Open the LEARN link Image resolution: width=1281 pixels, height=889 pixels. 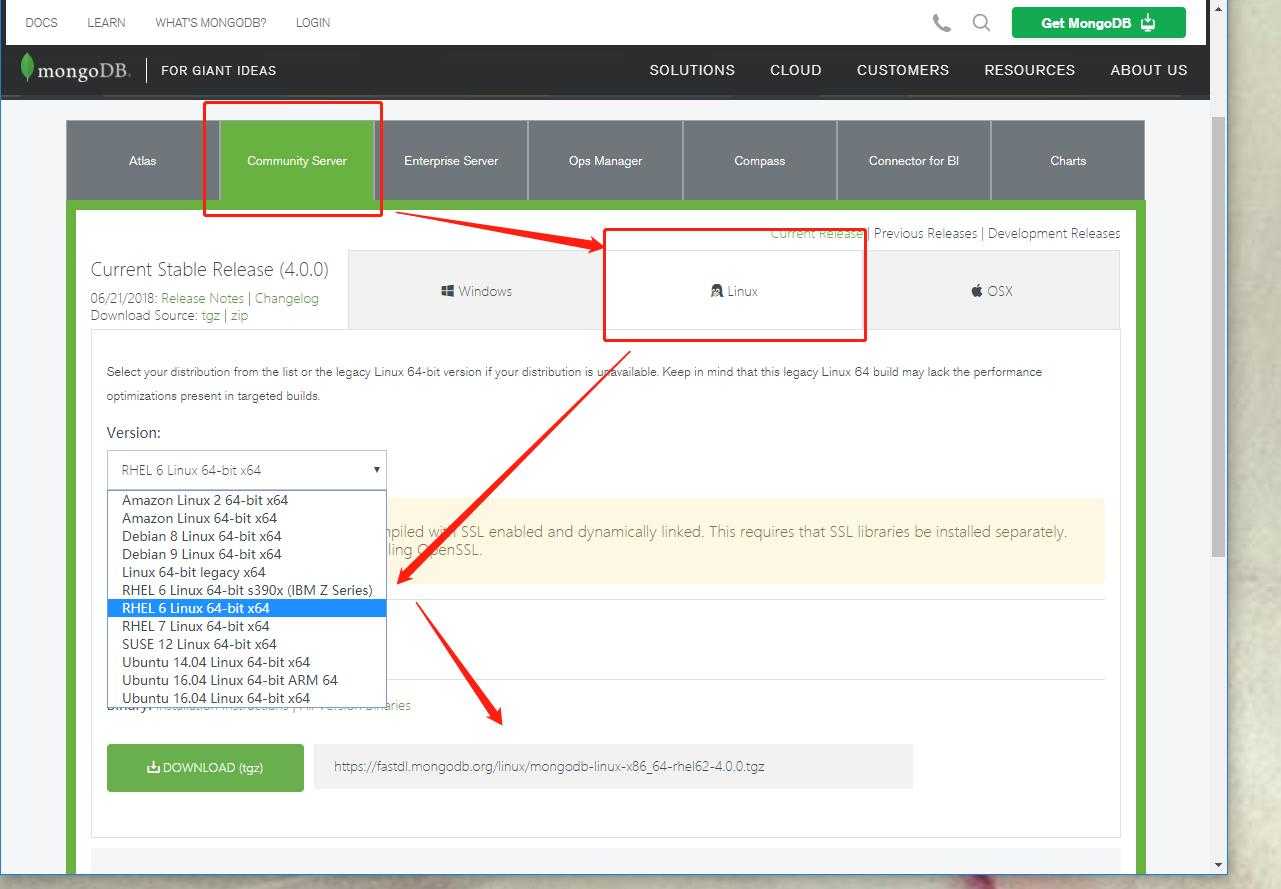tap(106, 22)
